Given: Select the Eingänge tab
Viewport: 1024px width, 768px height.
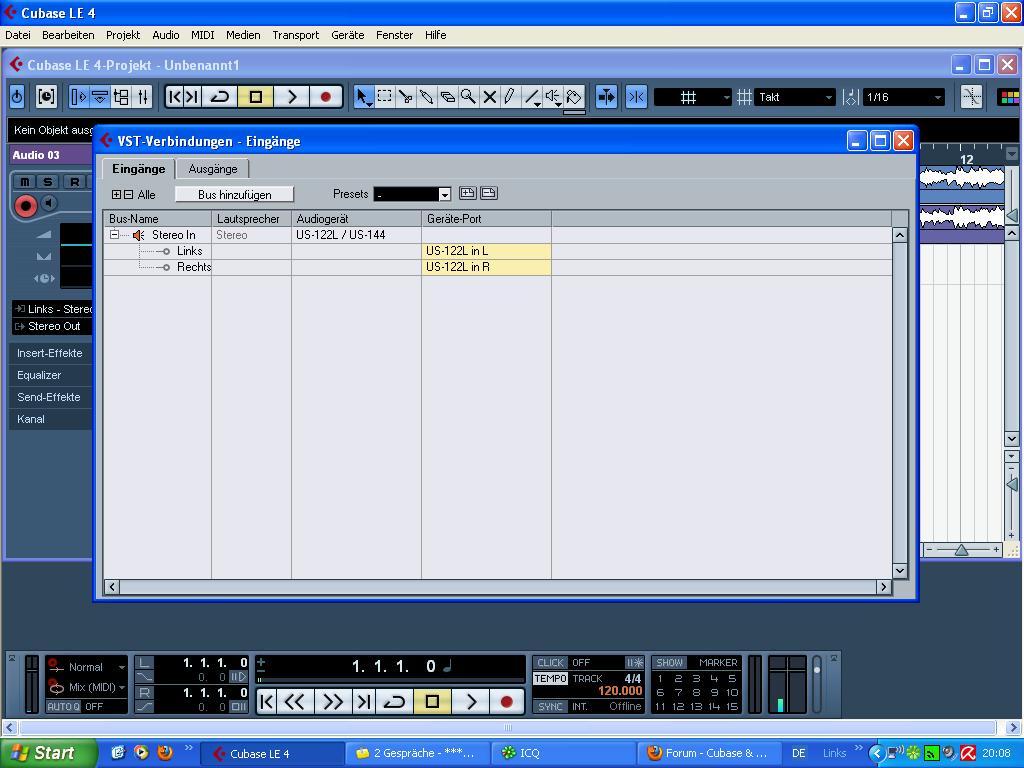Looking at the screenshot, I should [x=138, y=168].
